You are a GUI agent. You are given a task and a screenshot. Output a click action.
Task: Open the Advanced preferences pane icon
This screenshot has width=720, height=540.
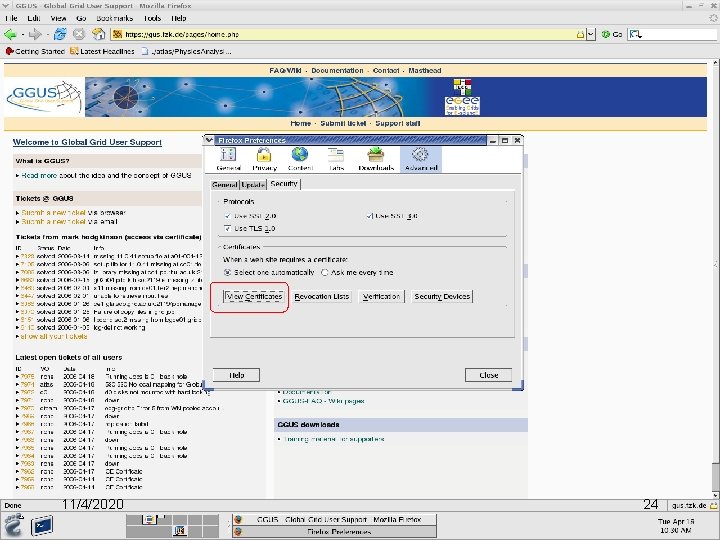421,159
